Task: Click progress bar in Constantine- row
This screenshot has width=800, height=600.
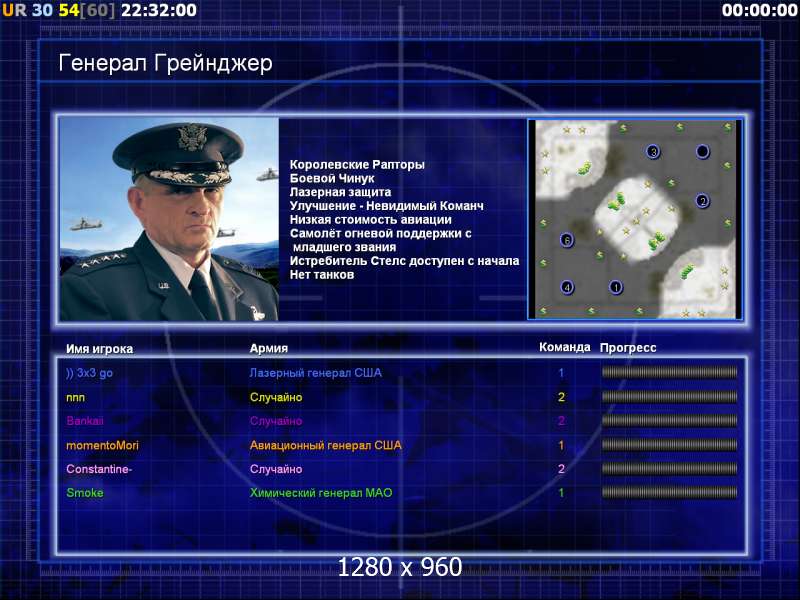Action: pos(669,468)
